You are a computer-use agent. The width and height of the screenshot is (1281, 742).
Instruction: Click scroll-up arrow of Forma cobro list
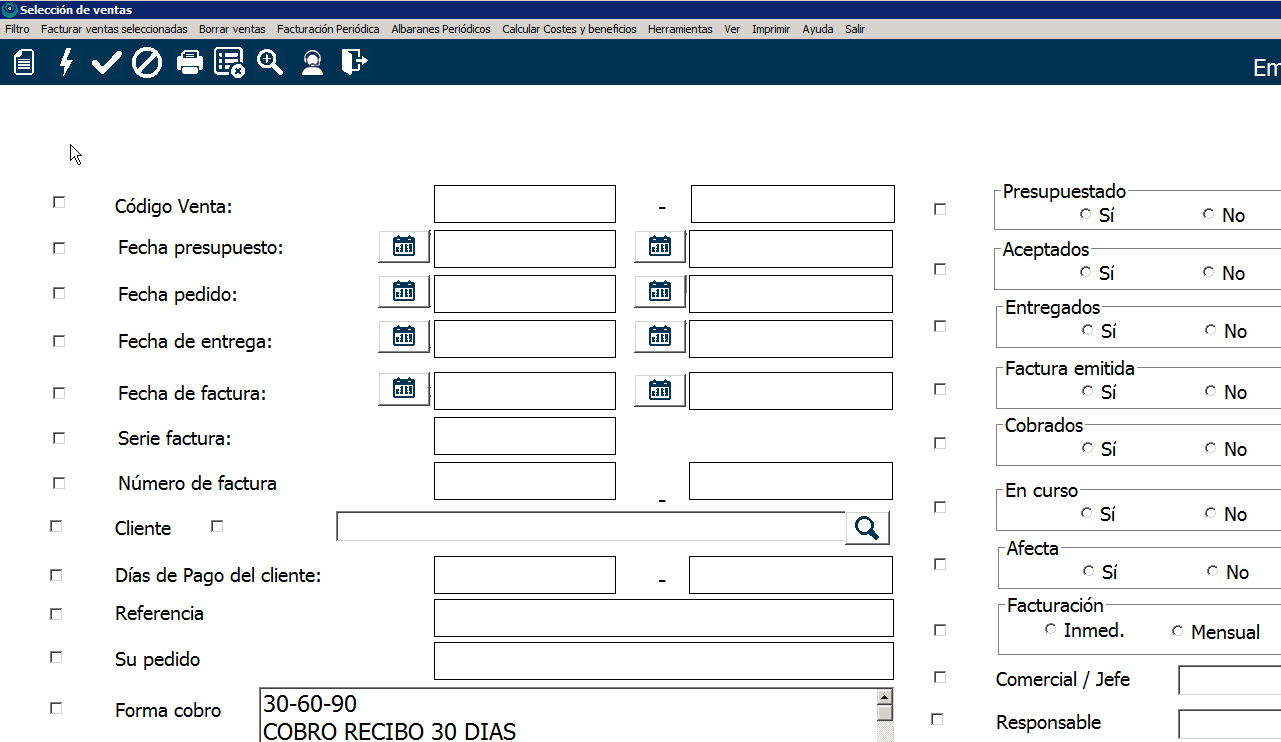coord(884,697)
